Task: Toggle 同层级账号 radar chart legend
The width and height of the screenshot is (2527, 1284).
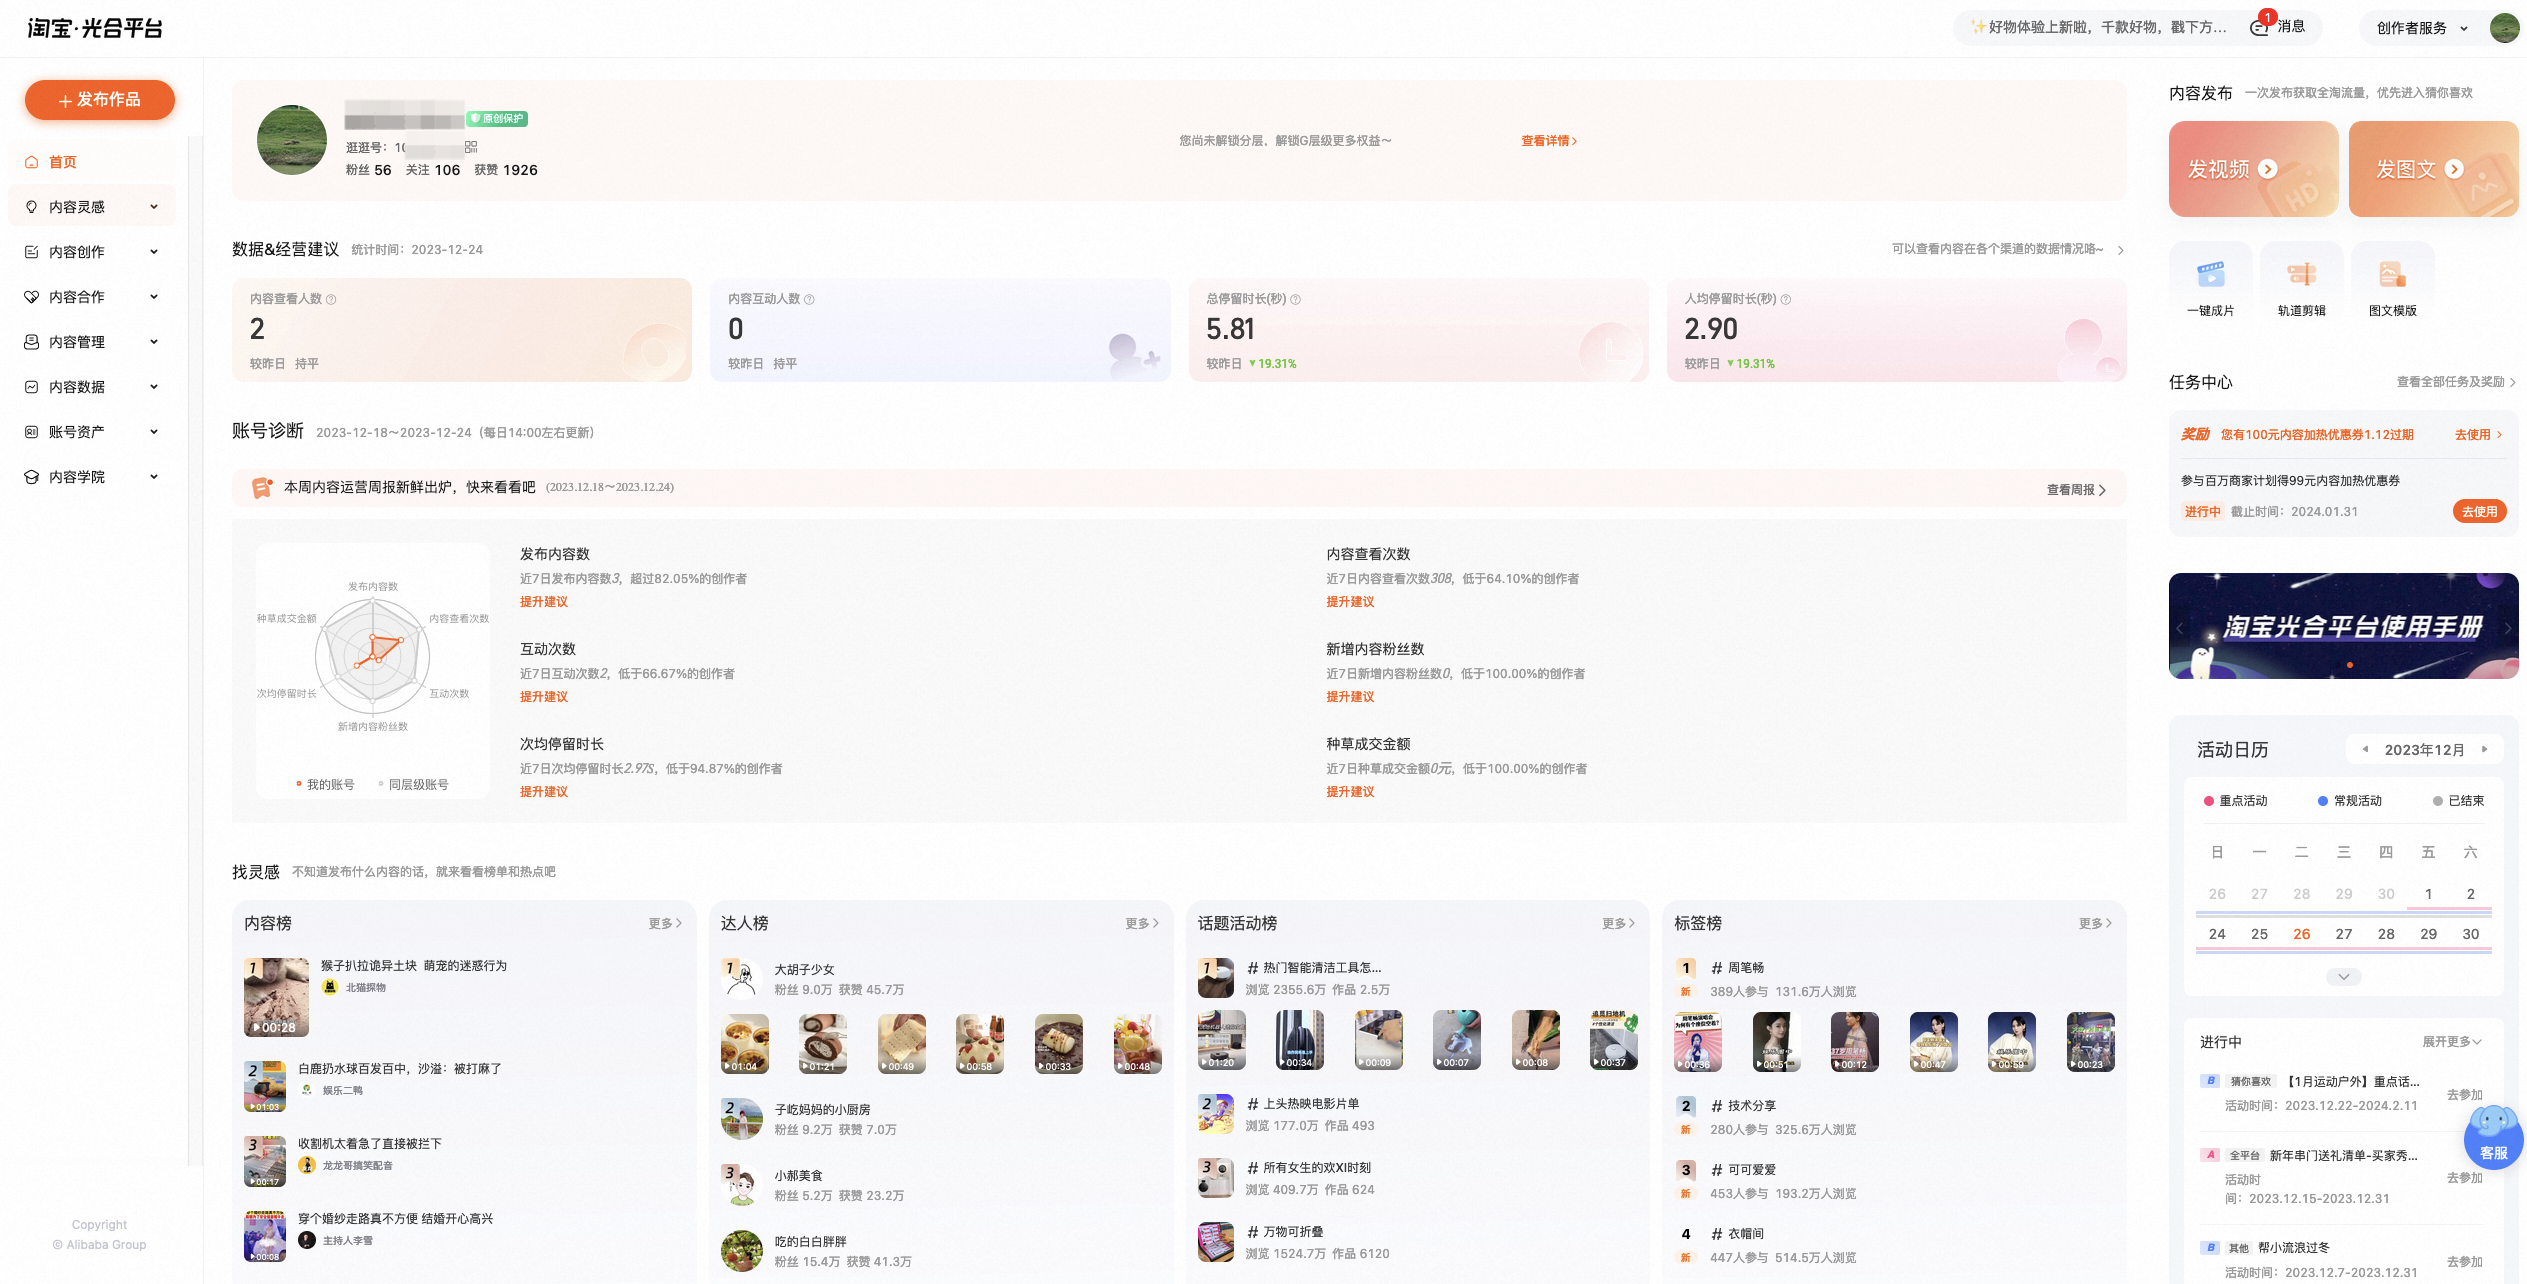Action: [x=414, y=785]
